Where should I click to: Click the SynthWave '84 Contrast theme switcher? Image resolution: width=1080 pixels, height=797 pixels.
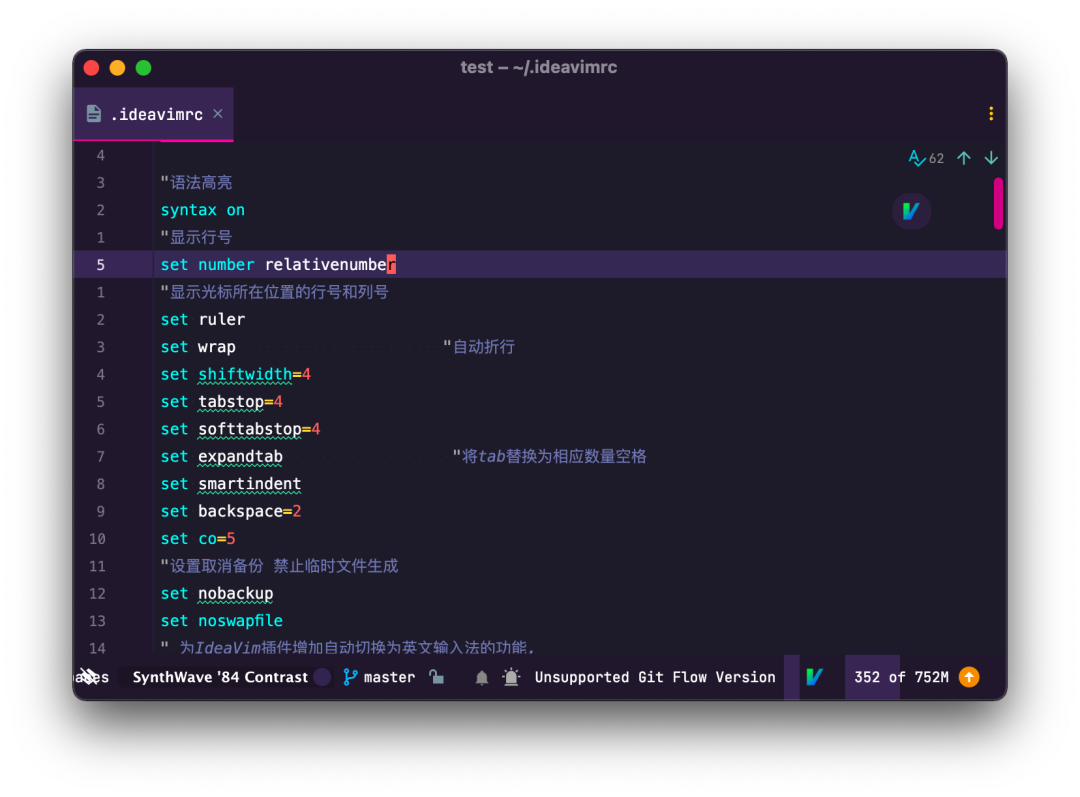[220, 677]
